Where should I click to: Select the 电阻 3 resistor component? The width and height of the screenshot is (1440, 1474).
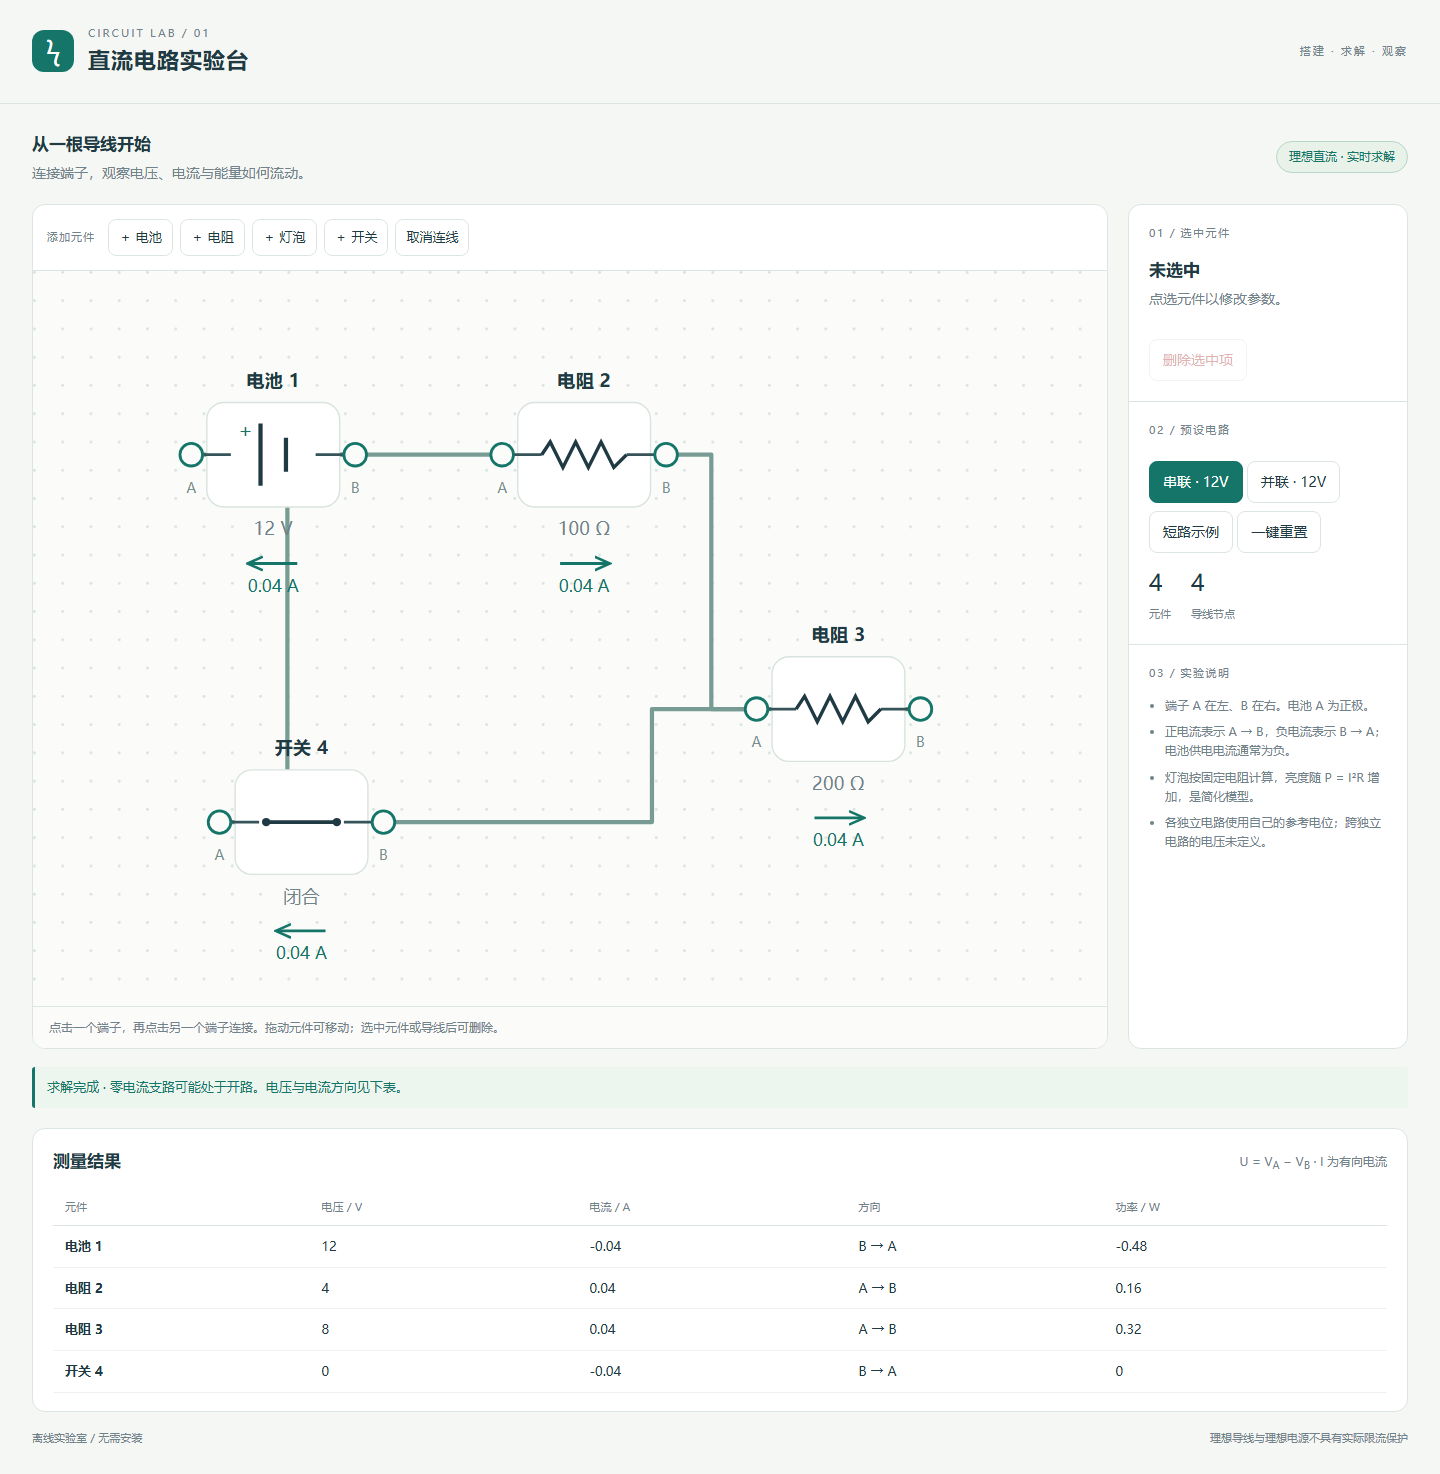click(838, 709)
